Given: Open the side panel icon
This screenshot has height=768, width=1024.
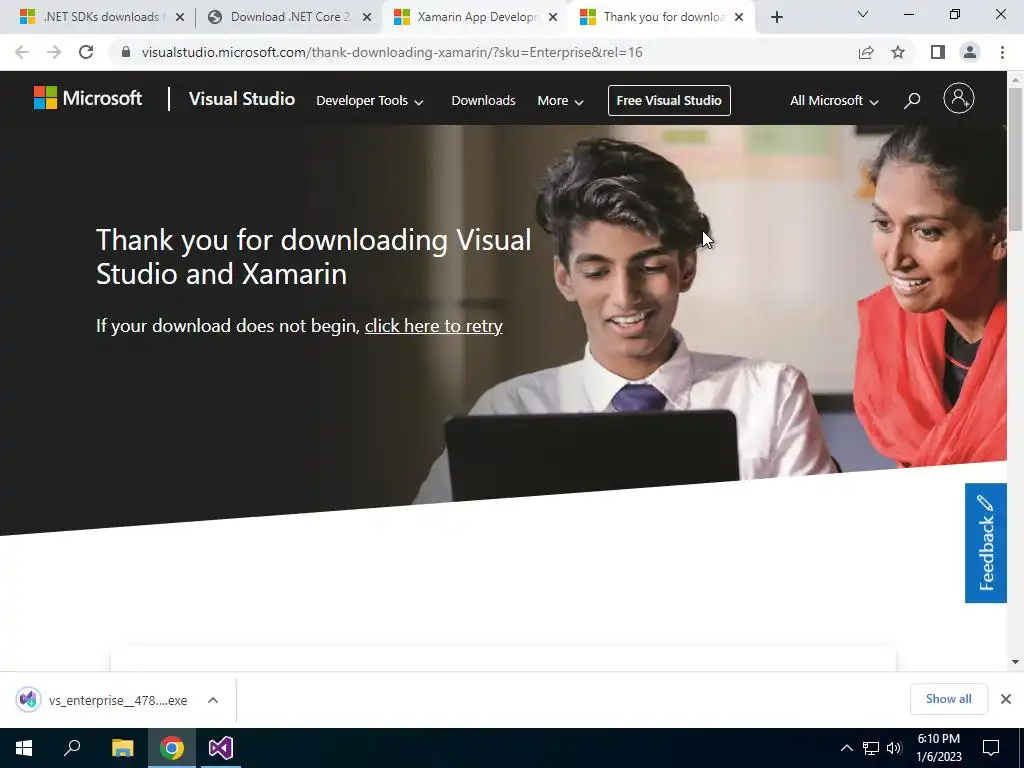Looking at the screenshot, I should tap(938, 52).
